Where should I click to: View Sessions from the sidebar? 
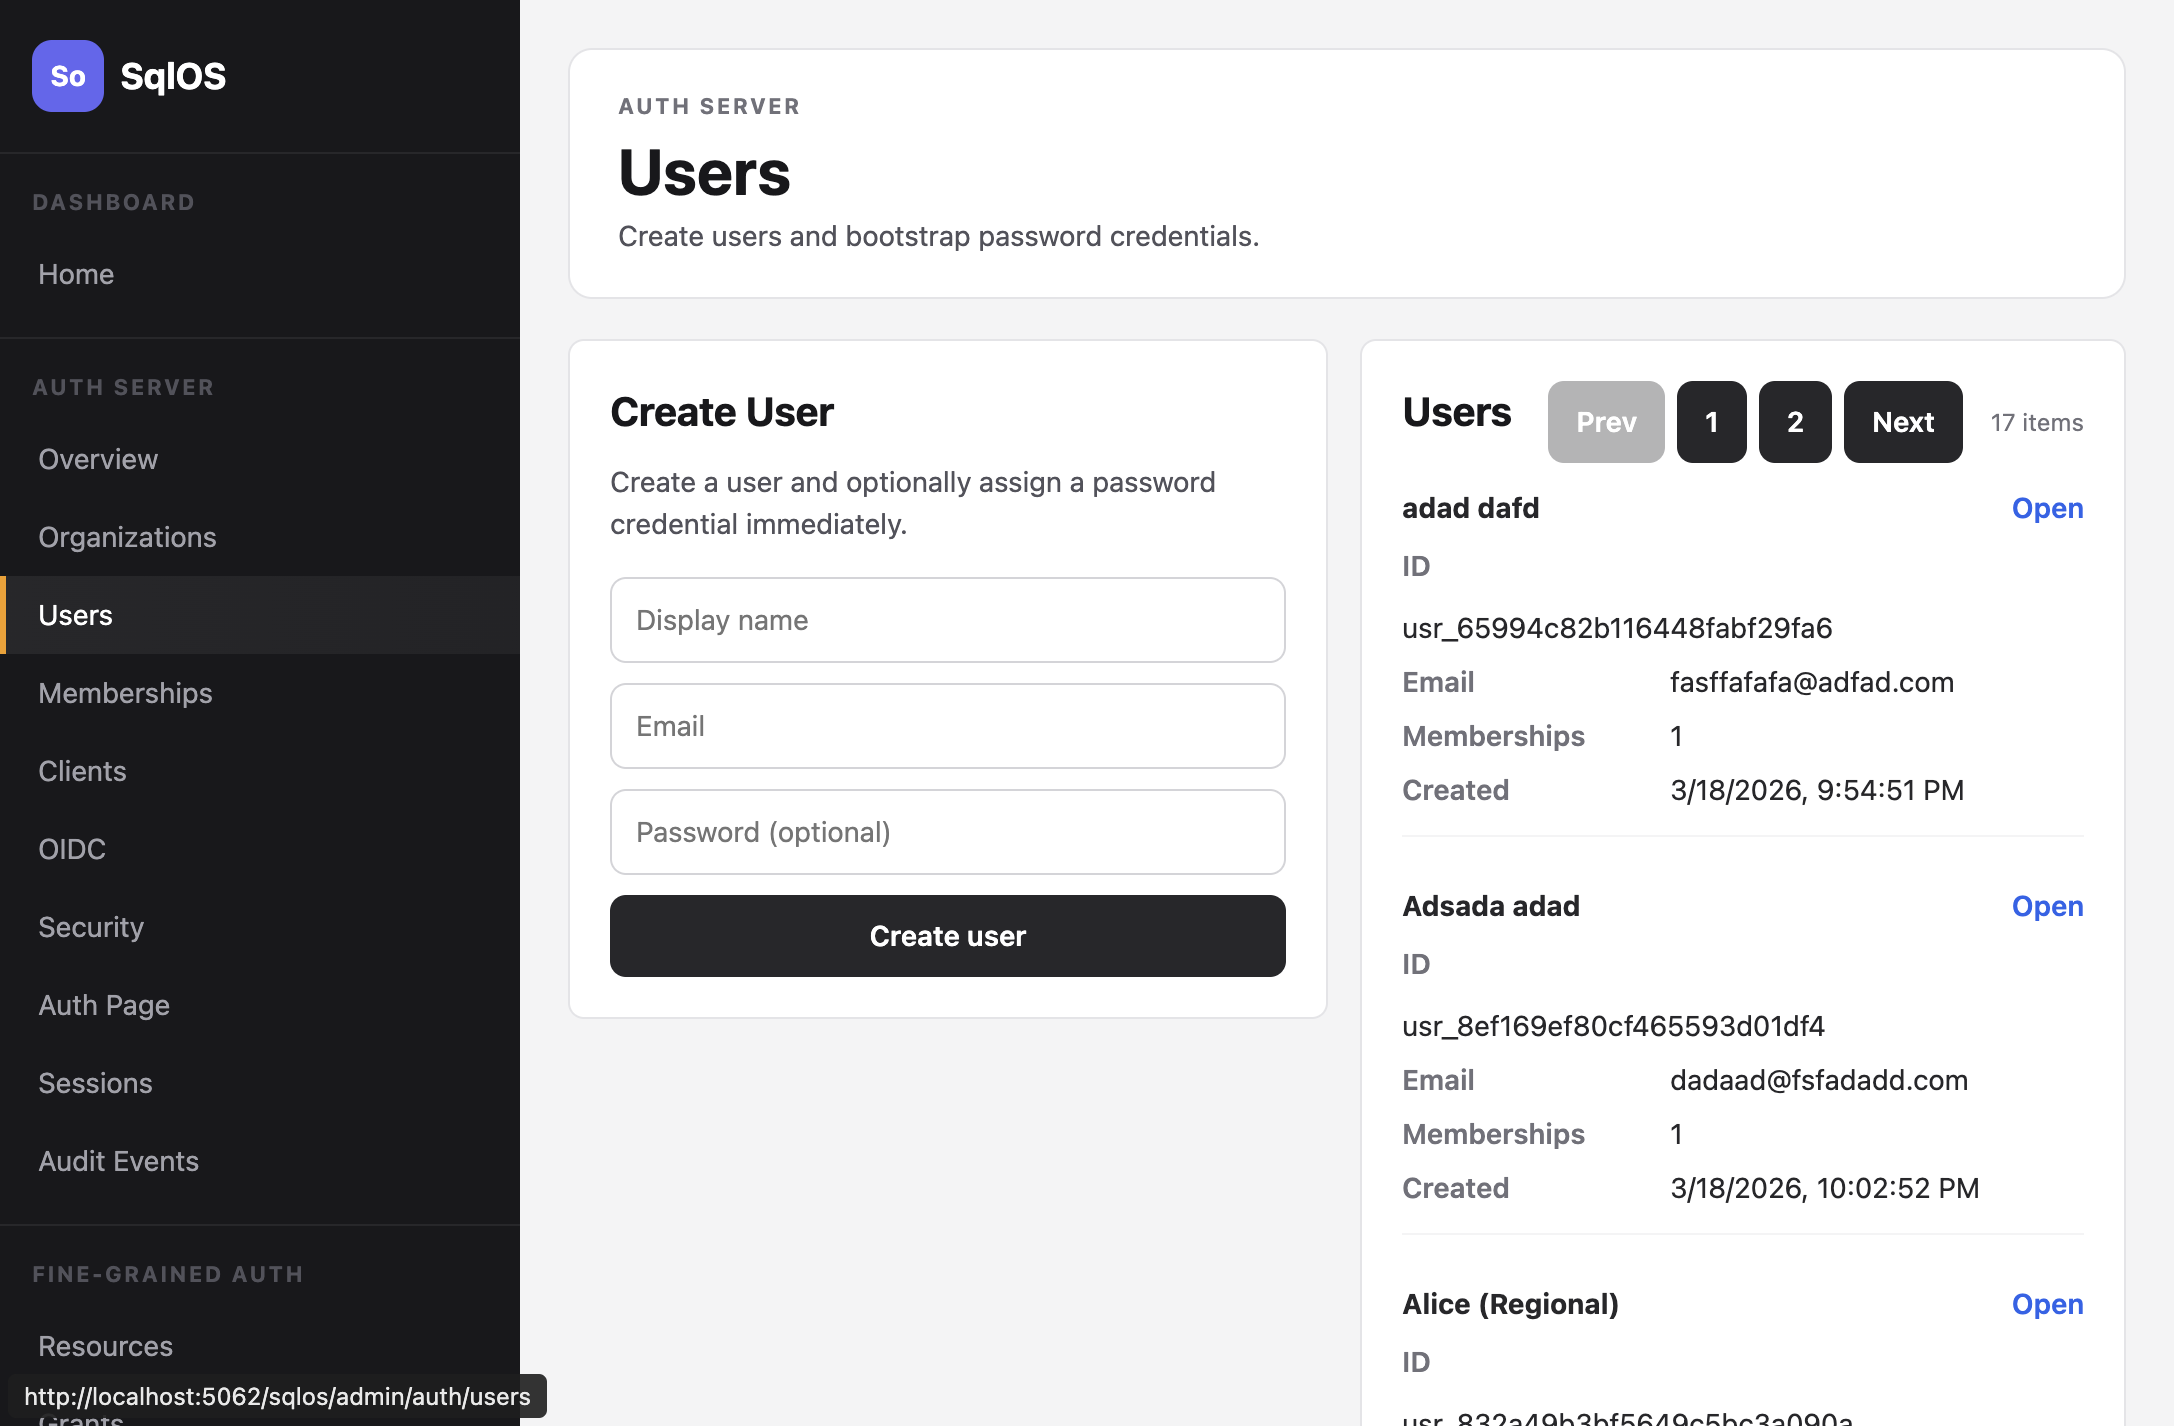point(95,1083)
